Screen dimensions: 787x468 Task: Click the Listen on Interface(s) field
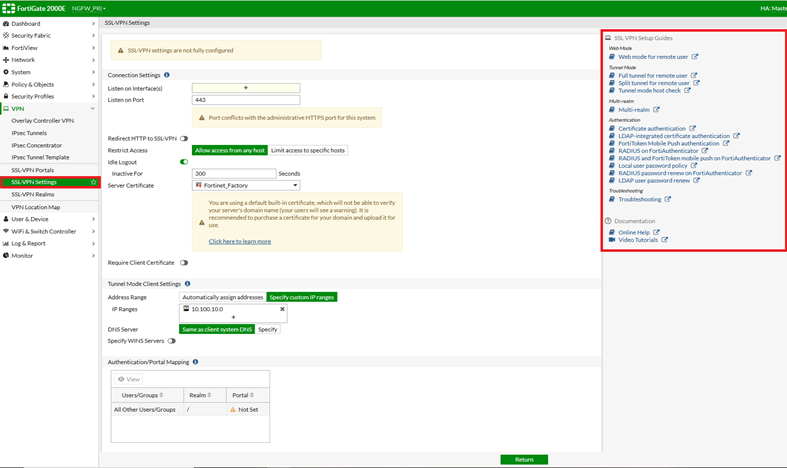246,88
